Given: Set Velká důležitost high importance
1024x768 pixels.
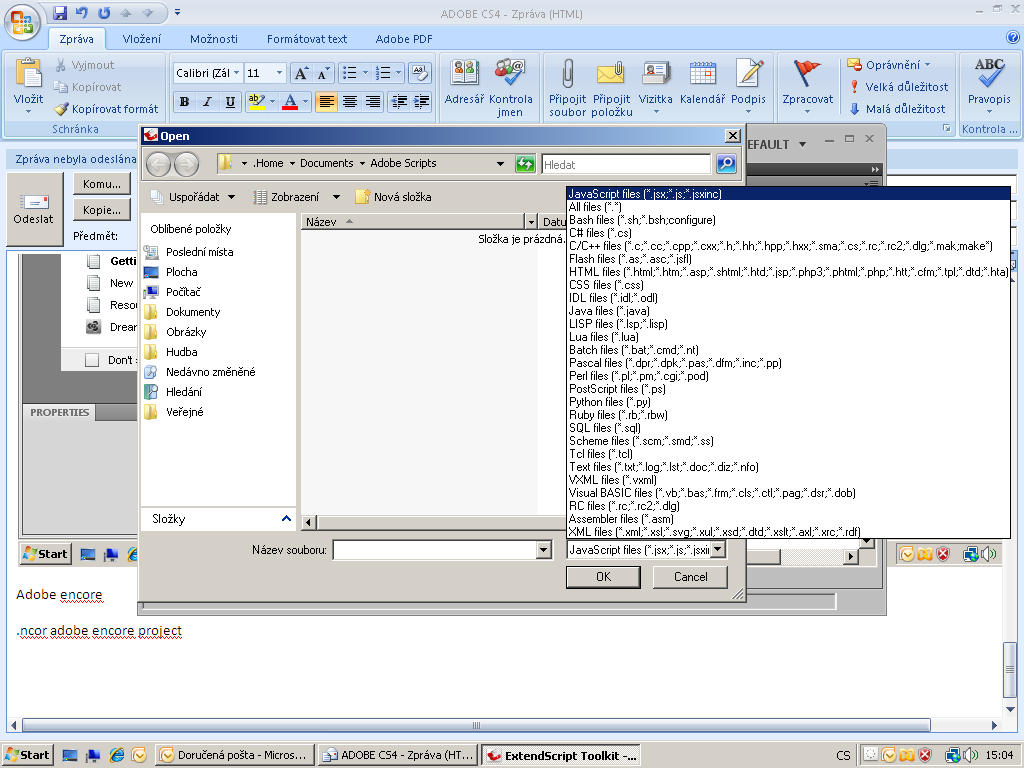Looking at the screenshot, I should tap(898, 87).
